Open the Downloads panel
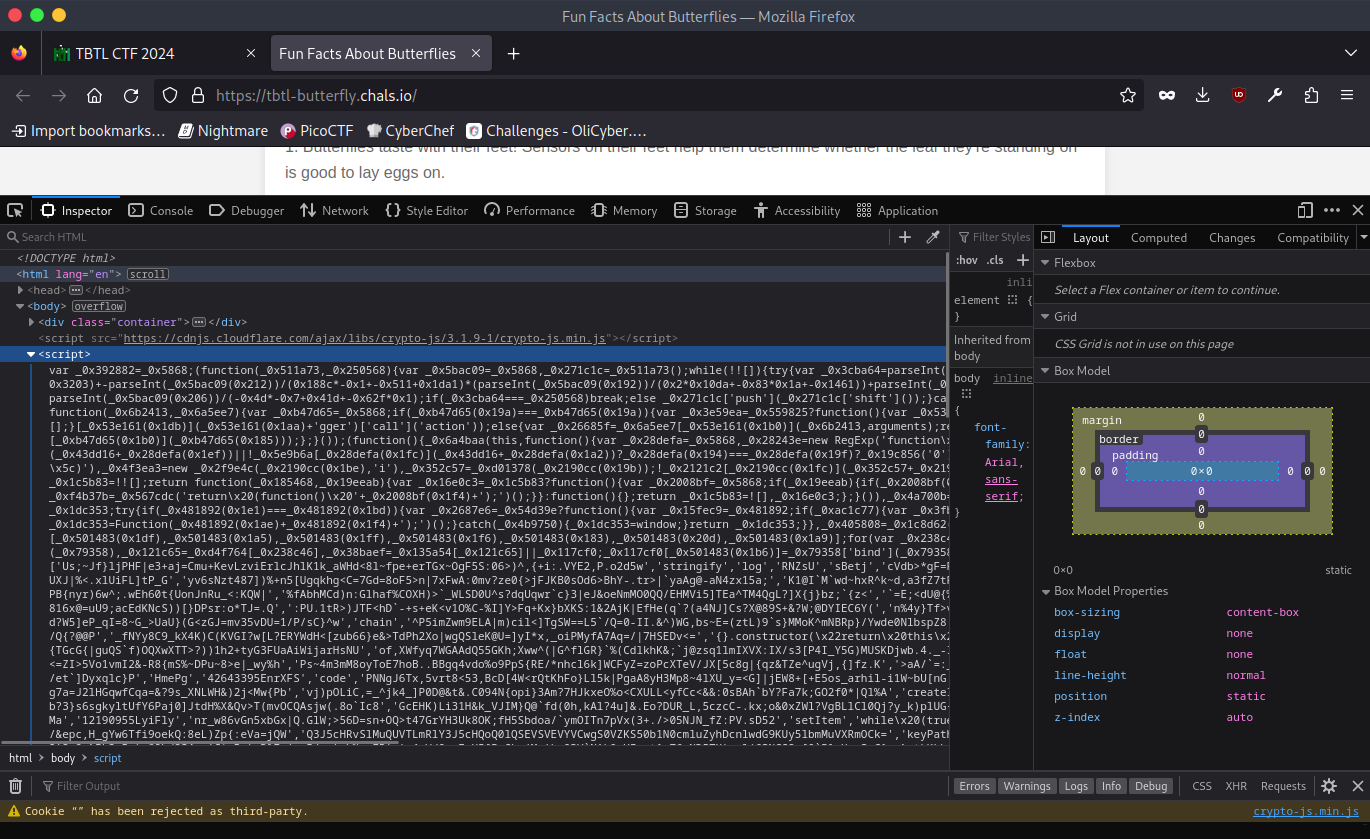The width and height of the screenshot is (1370, 839). [x=1203, y=95]
